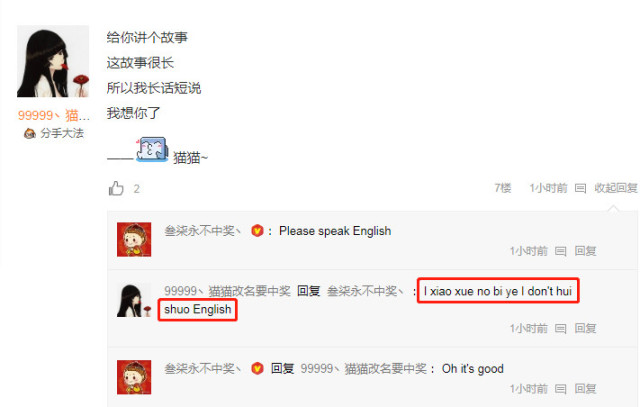The width and height of the screenshot is (640, 407).
Task: Open 叁柒永不中奖 avatar in first reply
Action: tap(134, 239)
